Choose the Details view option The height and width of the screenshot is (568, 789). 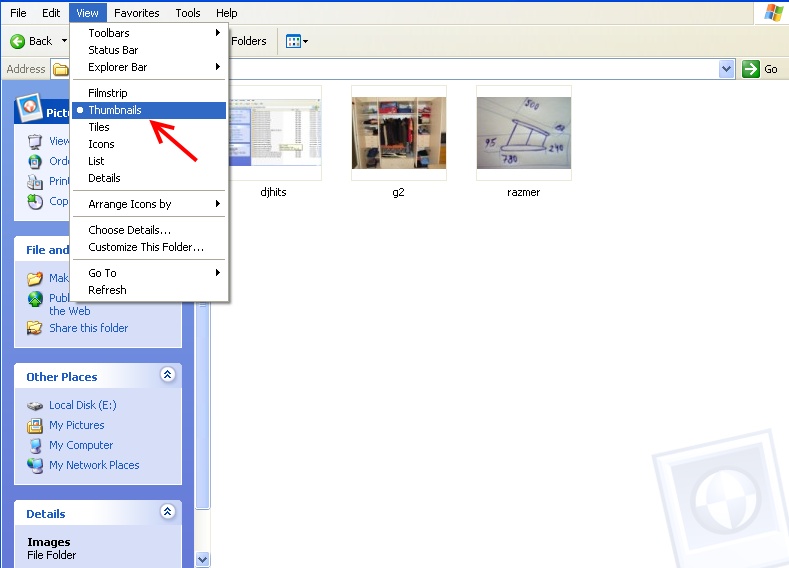[x=104, y=178]
